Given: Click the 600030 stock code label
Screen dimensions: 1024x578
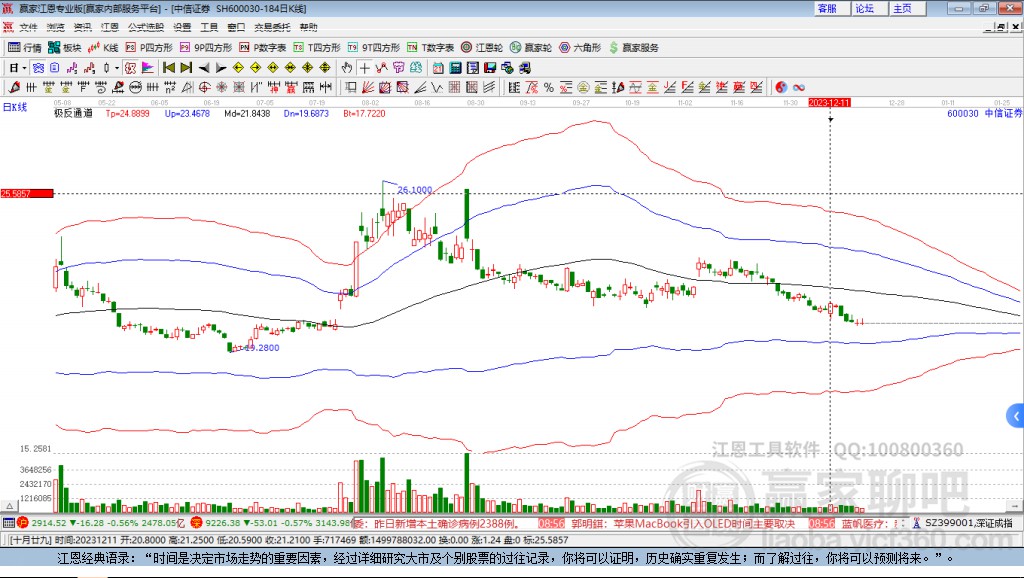Looking at the screenshot, I should [963, 114].
